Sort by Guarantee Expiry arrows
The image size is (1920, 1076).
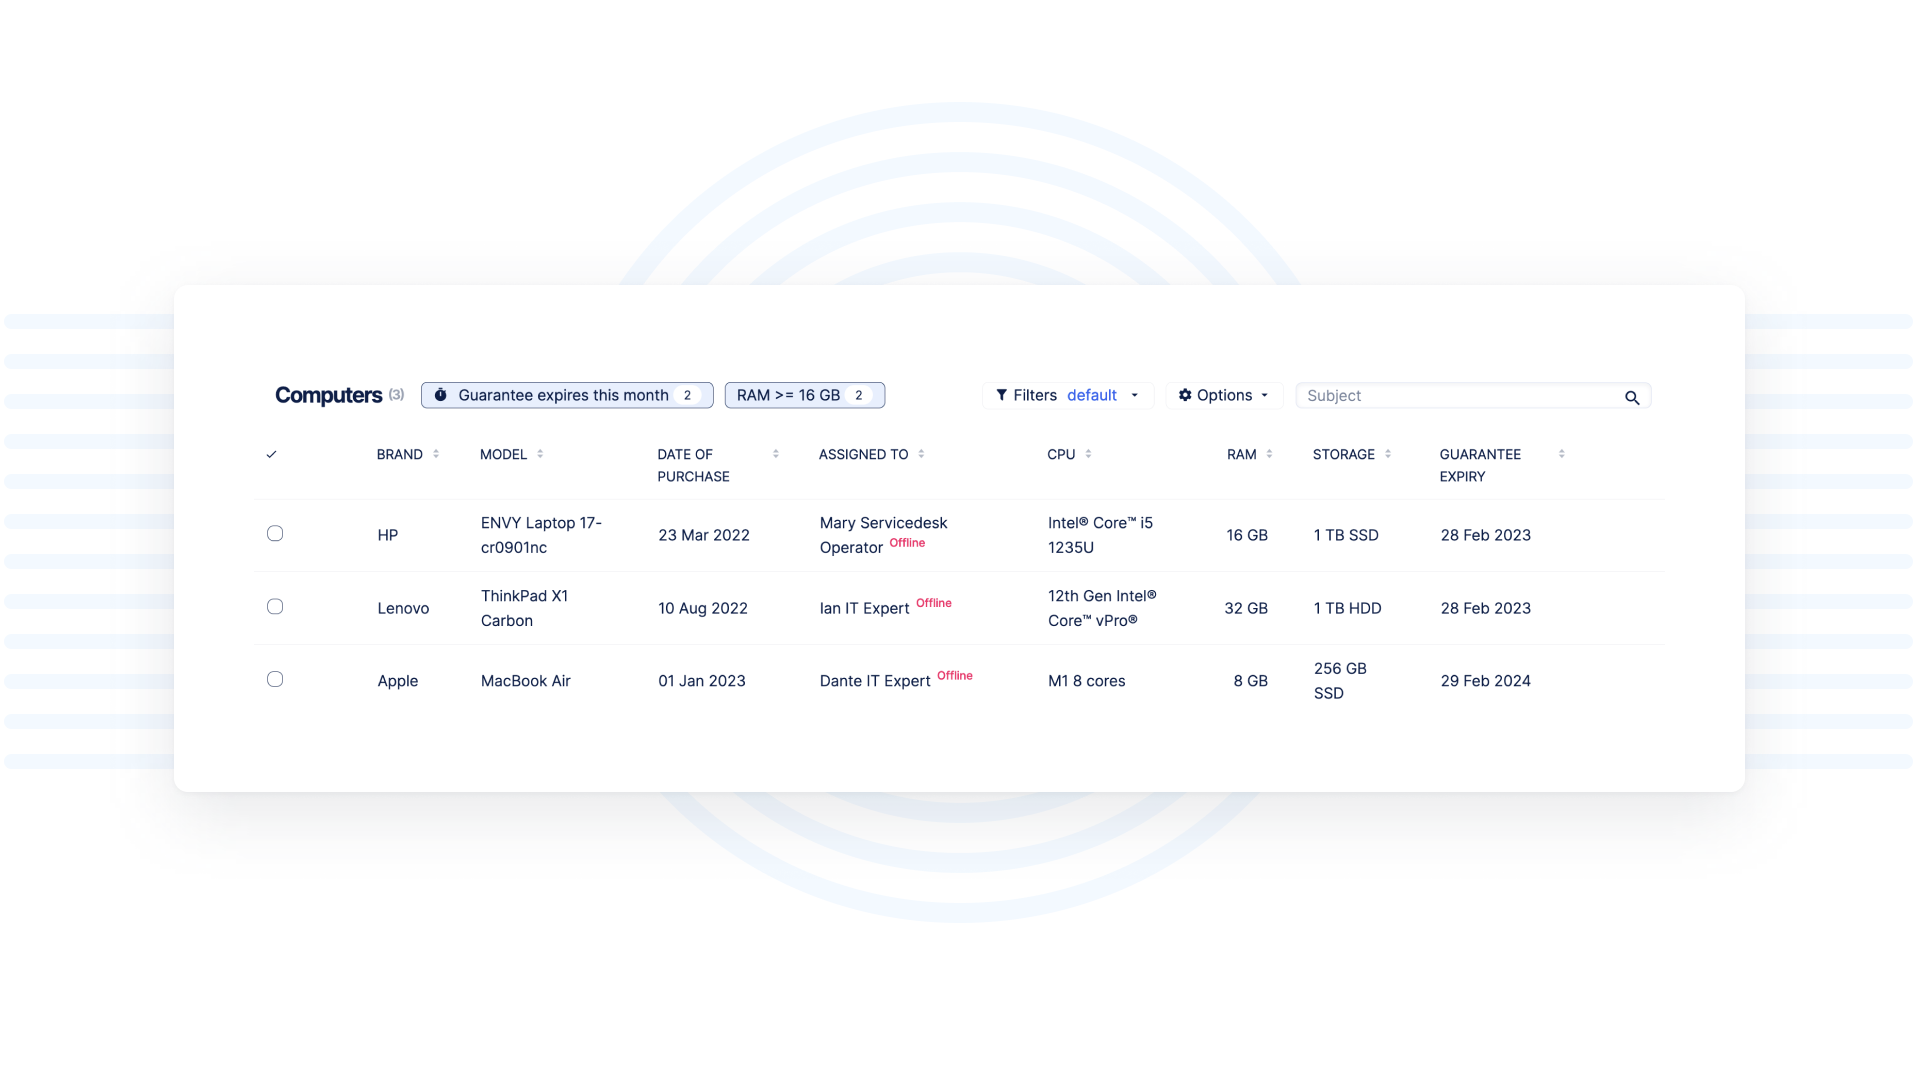click(1561, 454)
